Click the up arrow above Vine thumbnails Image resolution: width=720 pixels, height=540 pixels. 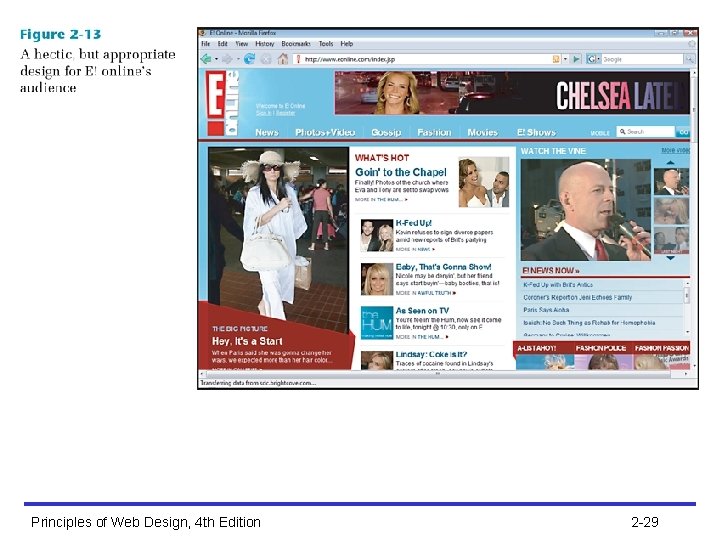670,163
